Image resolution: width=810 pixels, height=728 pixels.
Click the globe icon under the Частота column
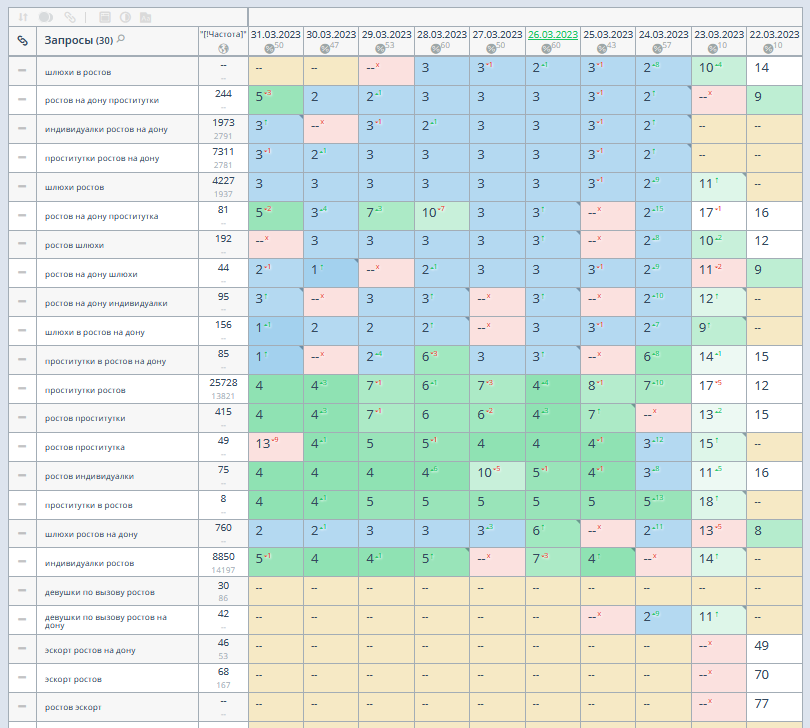click(x=222, y=48)
